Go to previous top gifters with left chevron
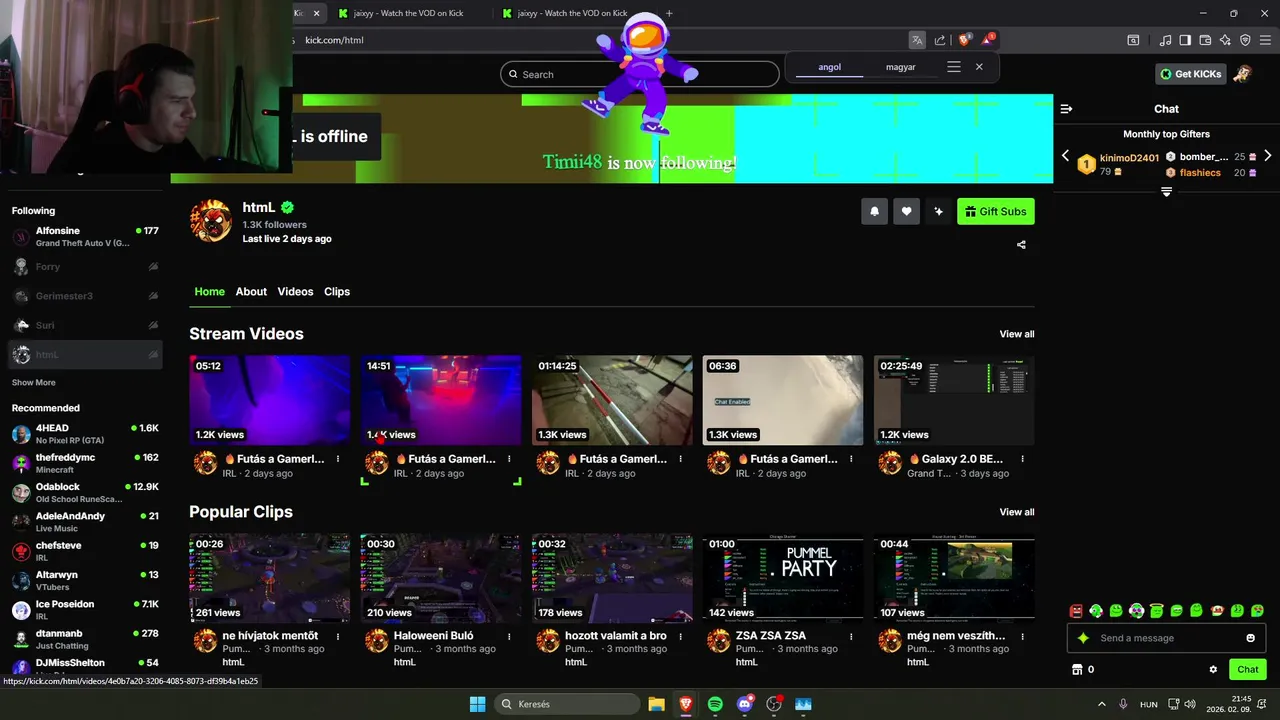 click(1065, 156)
